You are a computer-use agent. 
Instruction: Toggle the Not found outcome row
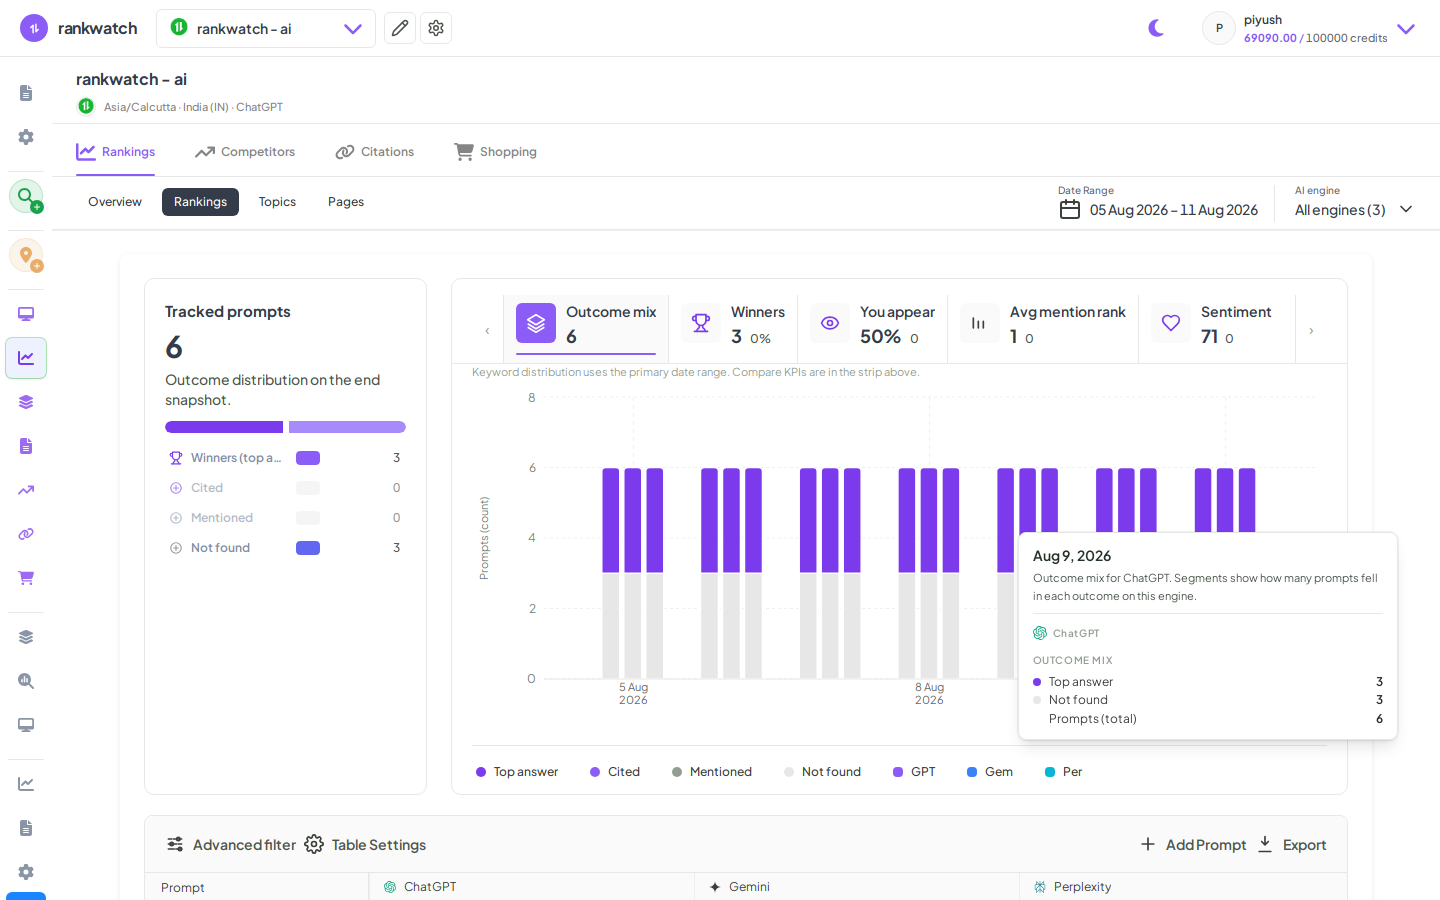click(x=285, y=548)
